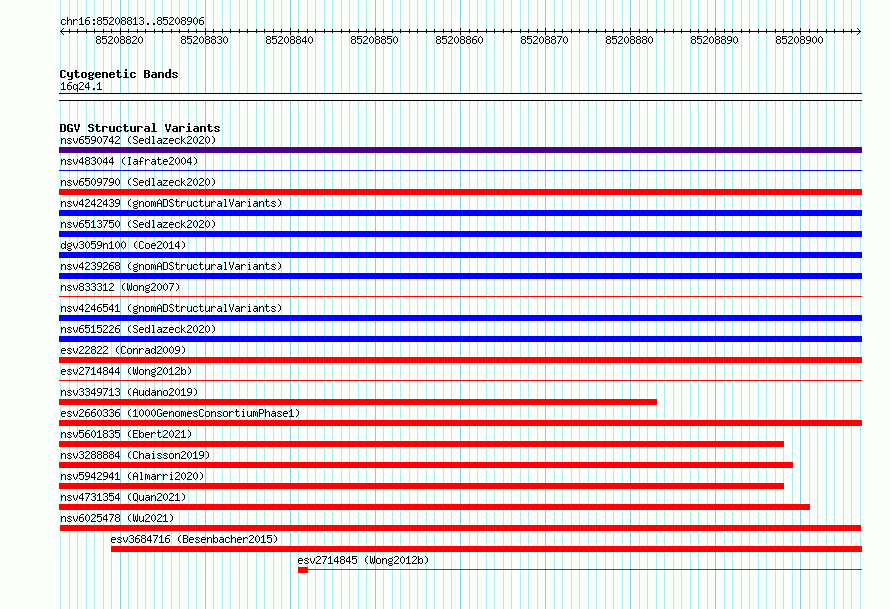Screen dimensions: 890x609
Task: Click the red esv22822 variant bar
Action: (x=460, y=360)
